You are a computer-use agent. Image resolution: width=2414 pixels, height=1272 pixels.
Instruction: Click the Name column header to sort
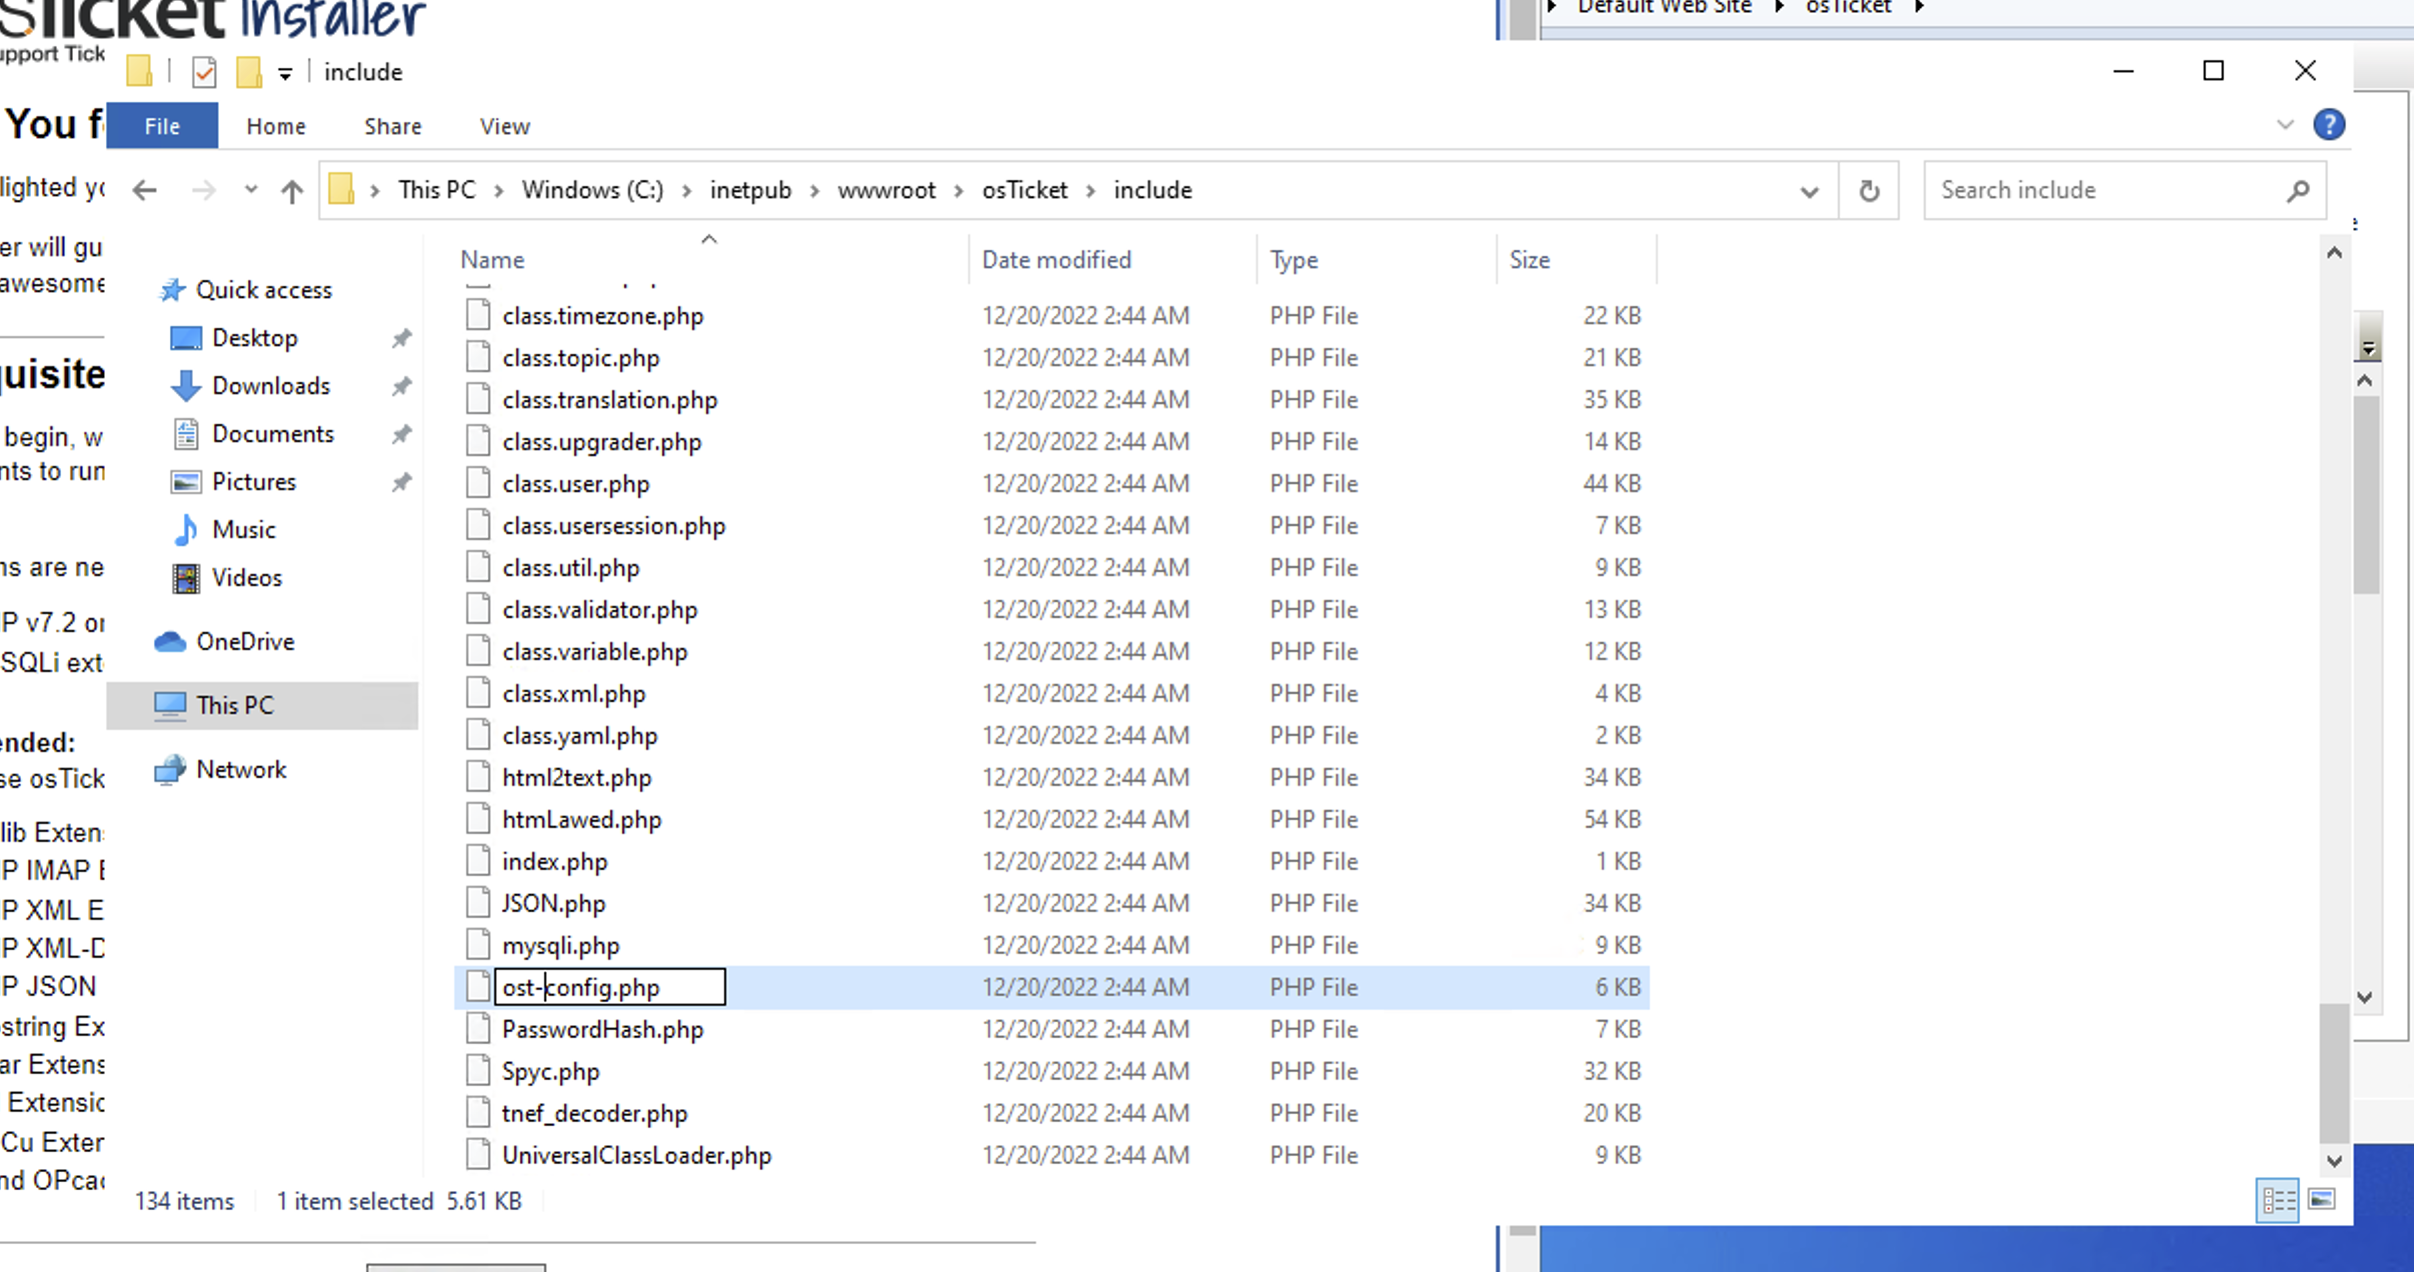click(x=492, y=259)
